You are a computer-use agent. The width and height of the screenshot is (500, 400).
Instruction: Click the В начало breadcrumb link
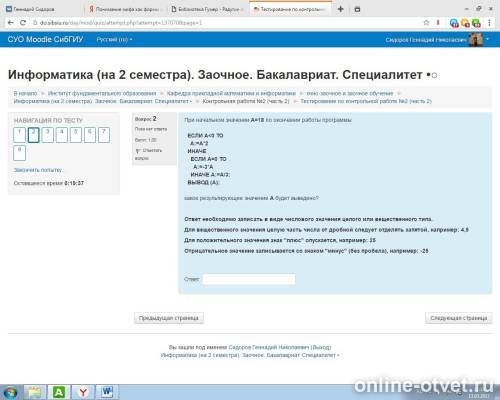(25, 93)
